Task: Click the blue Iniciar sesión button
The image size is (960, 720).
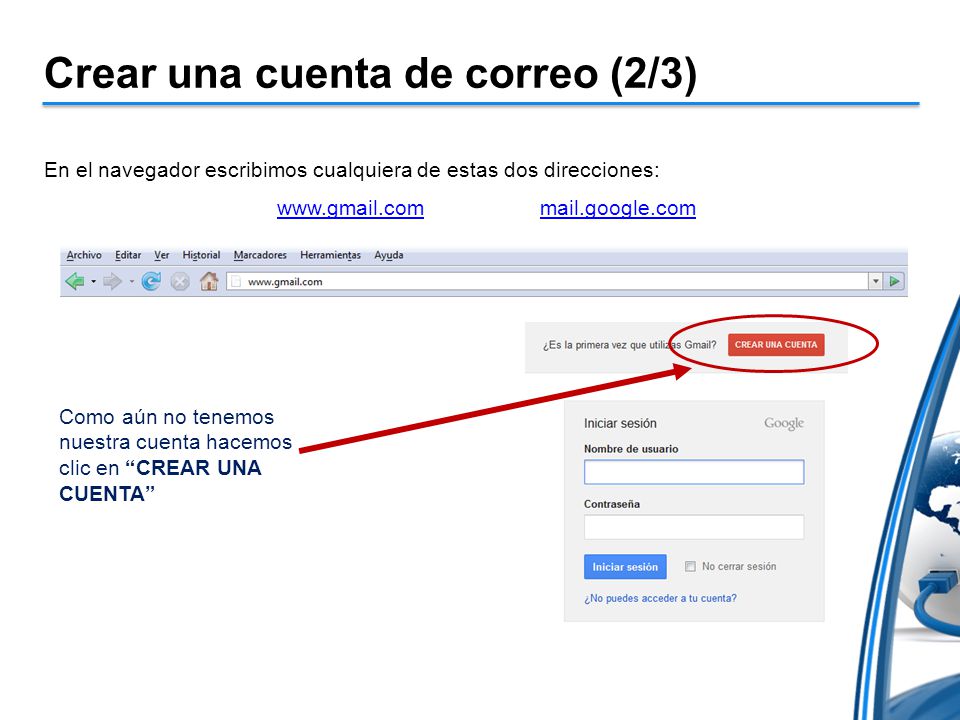Action: point(625,567)
